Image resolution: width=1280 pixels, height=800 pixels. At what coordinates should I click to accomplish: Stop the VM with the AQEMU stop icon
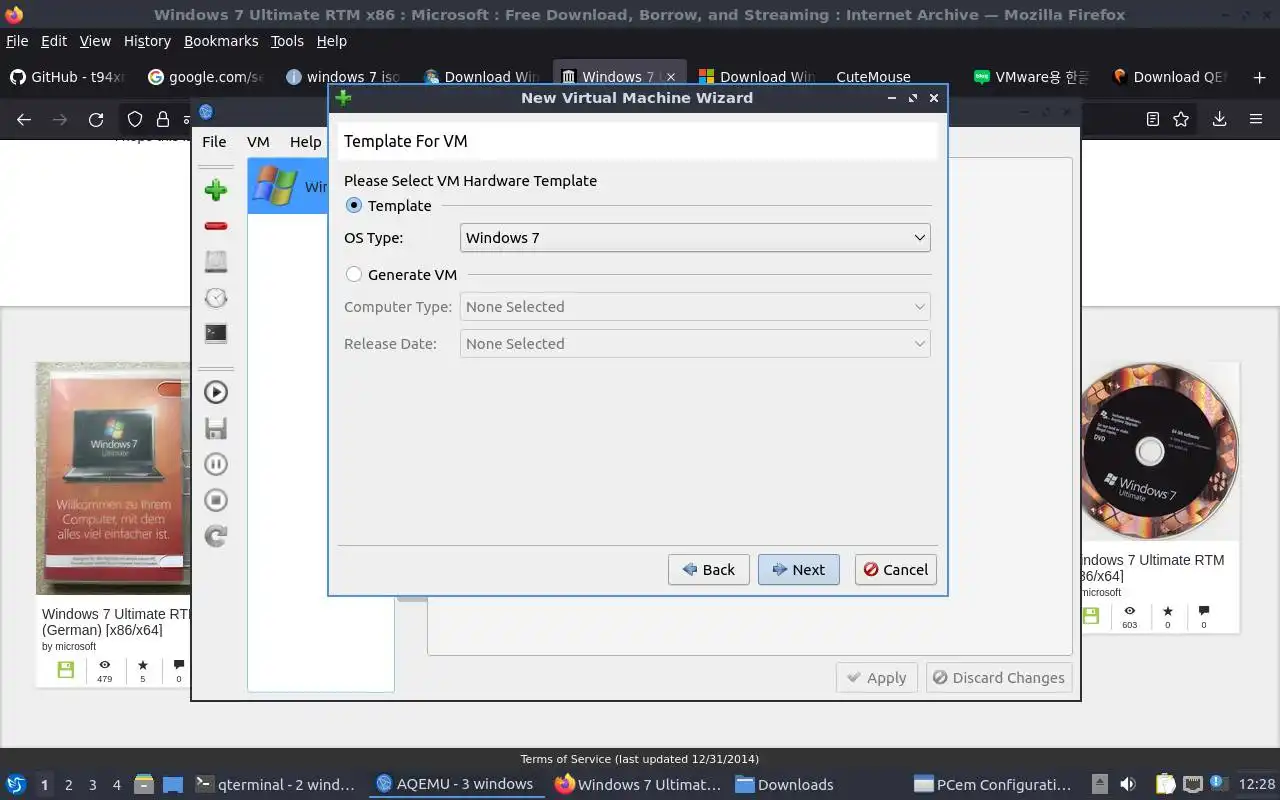click(216, 500)
